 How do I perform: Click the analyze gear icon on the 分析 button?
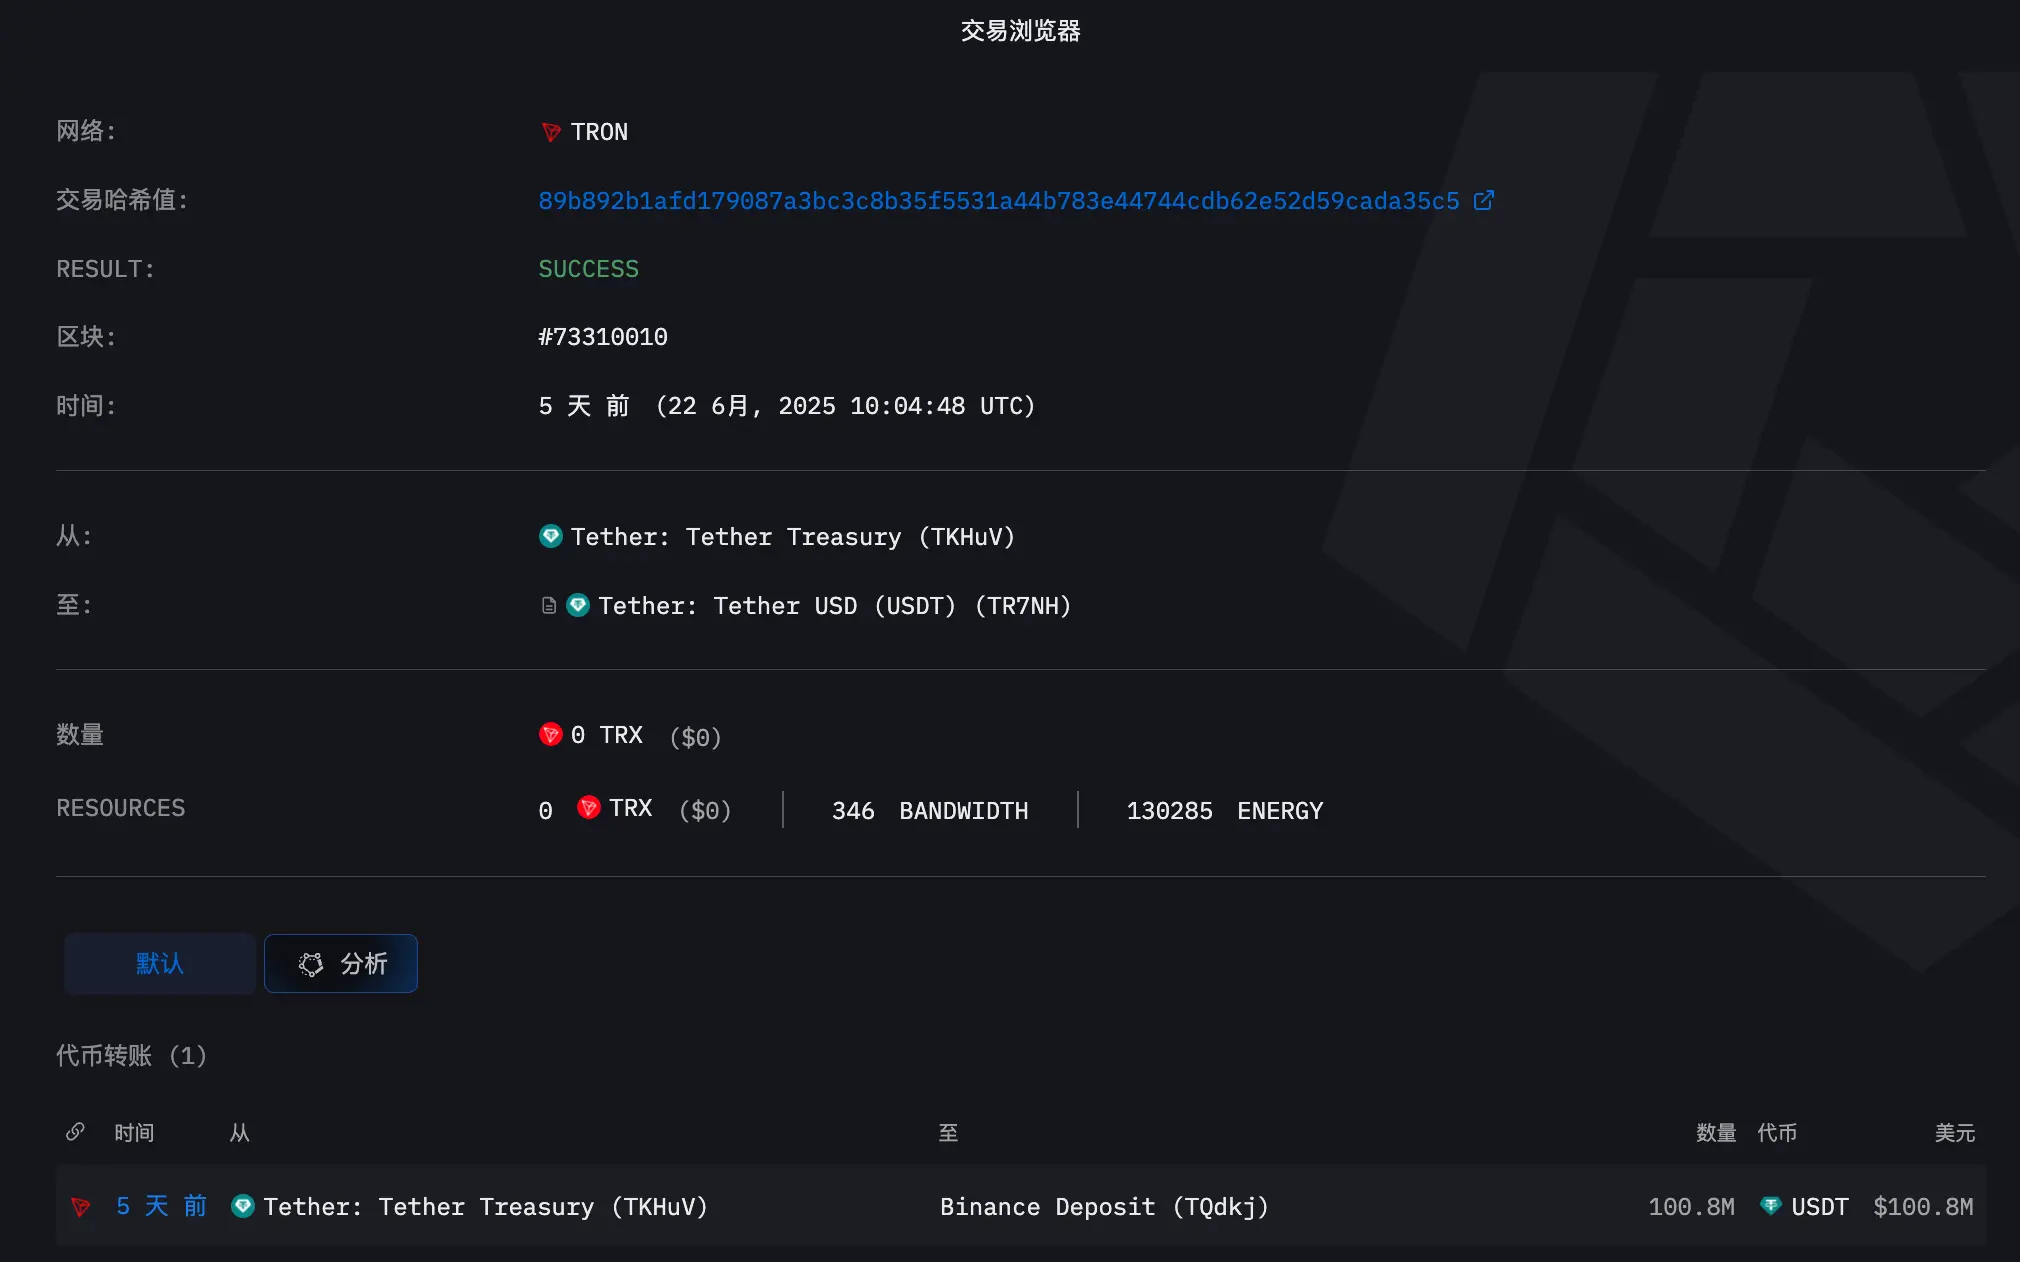pos(311,963)
